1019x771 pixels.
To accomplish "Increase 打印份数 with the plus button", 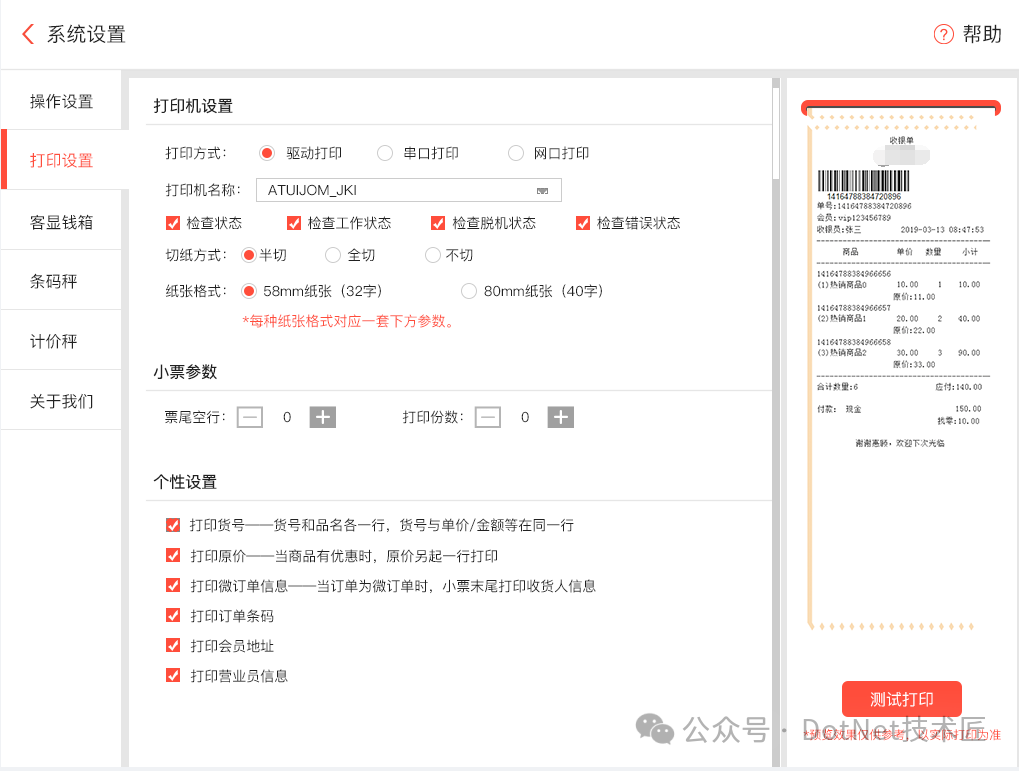I will (561, 417).
